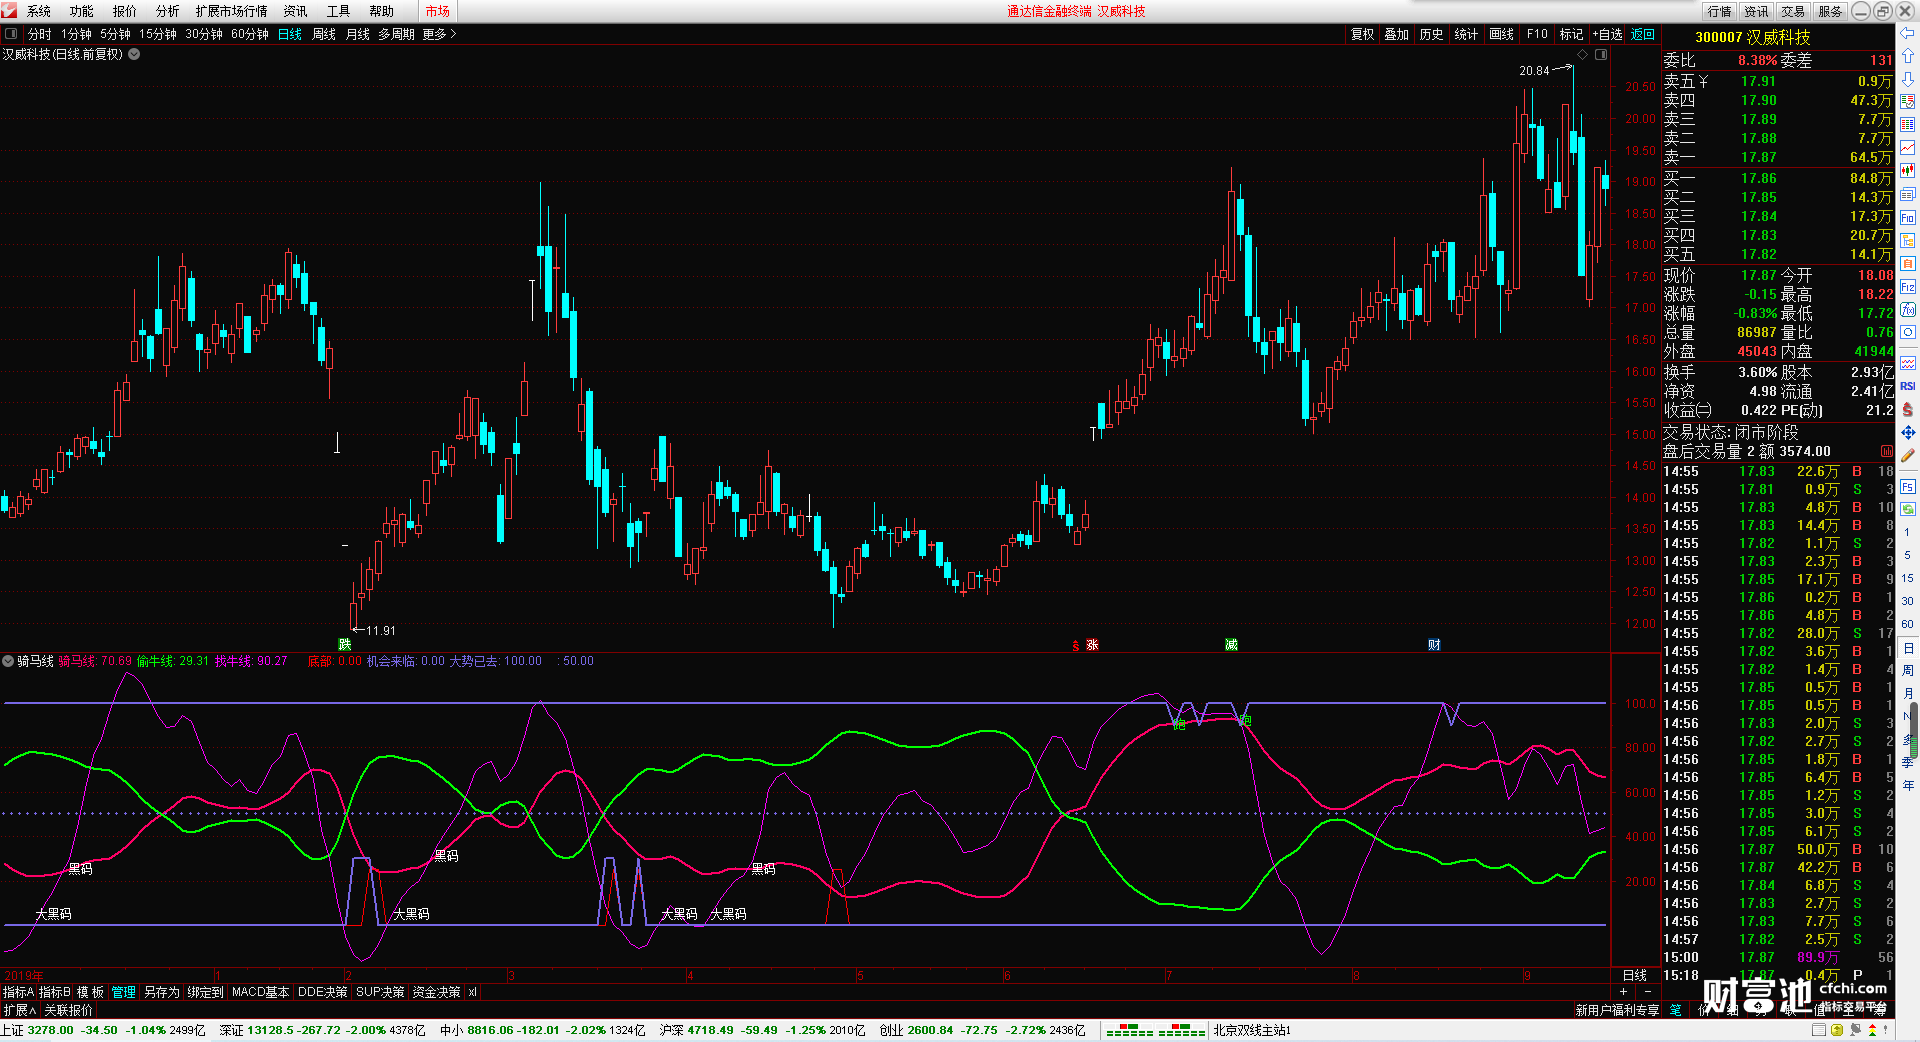
Task: Select the DDE决策 indicator tab
Action: point(322,992)
